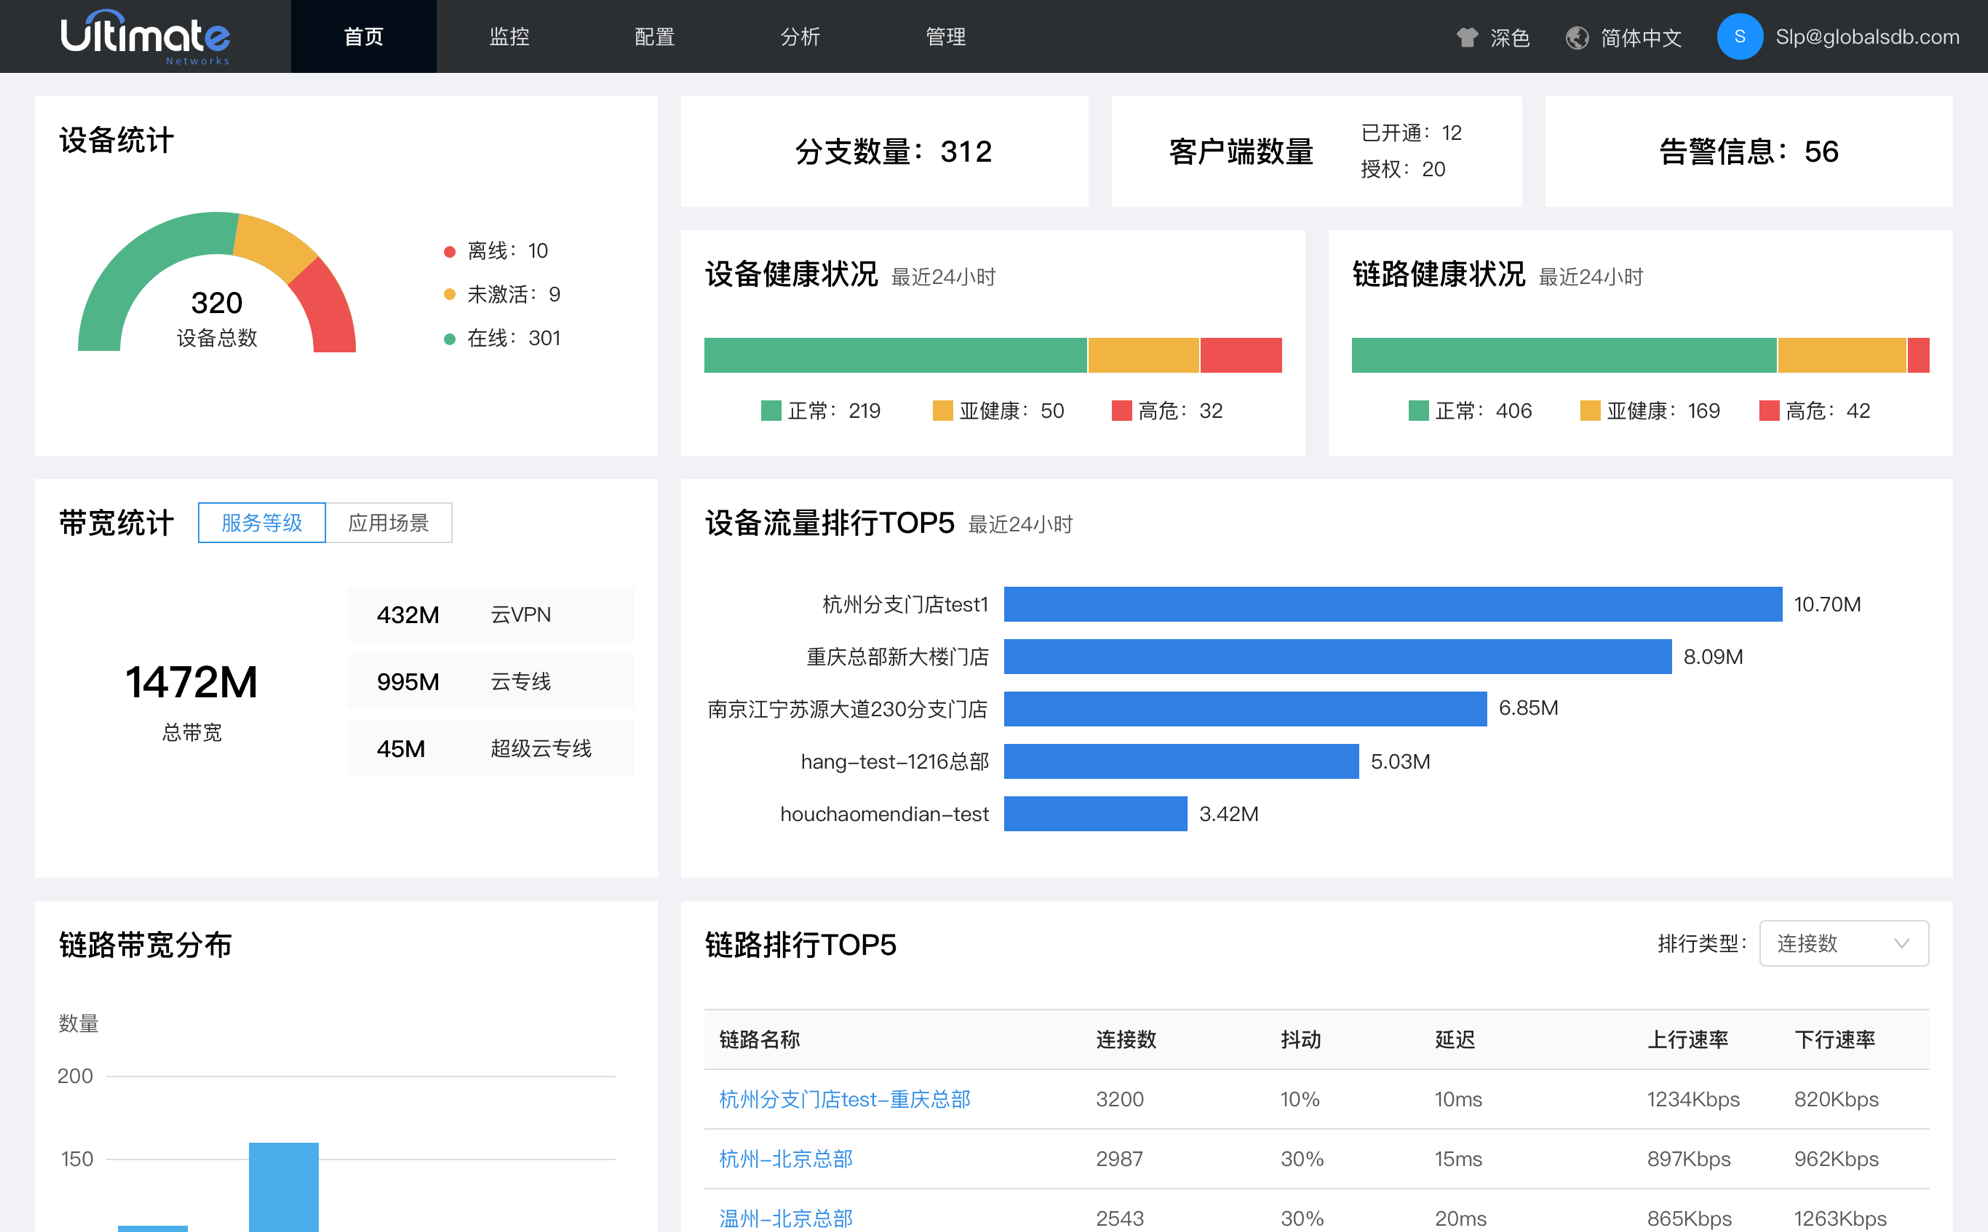Click the green online legend dot
The height and width of the screenshot is (1232, 1988).
coord(449,339)
